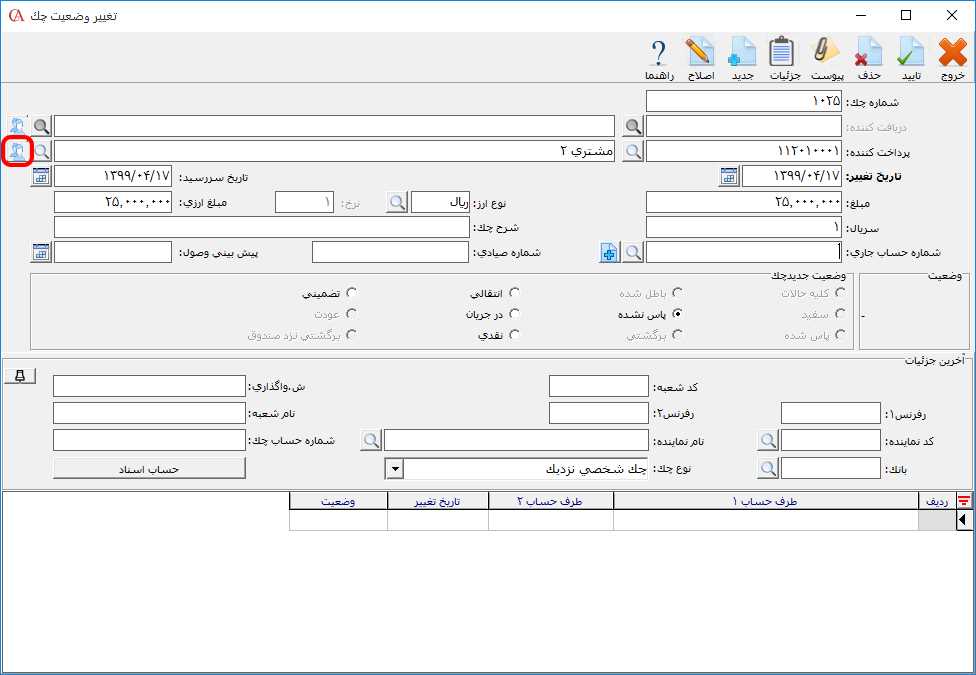Click the طرف حساب ۱ column header
Image resolution: width=976 pixels, height=675 pixels.
point(766,501)
